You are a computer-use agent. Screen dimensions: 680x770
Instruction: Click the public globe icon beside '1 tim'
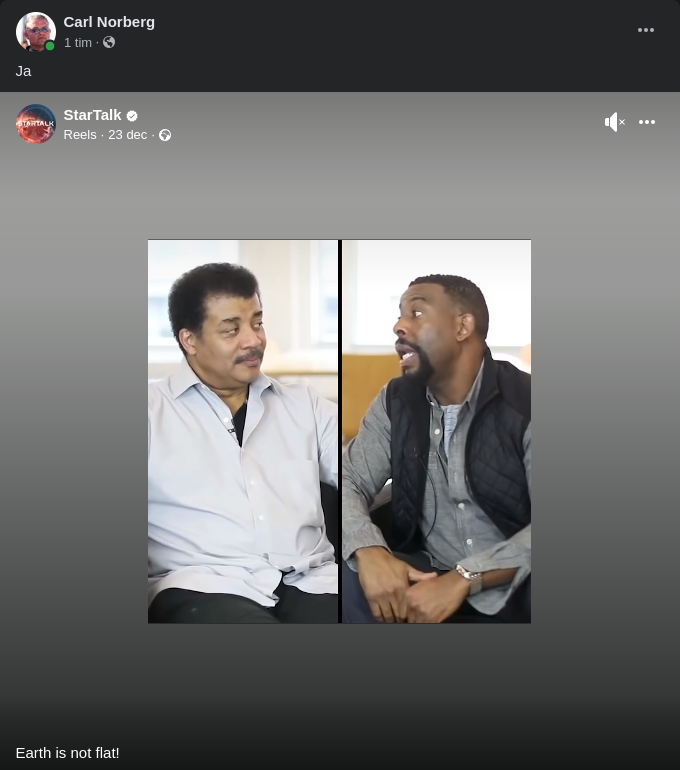click(x=109, y=43)
